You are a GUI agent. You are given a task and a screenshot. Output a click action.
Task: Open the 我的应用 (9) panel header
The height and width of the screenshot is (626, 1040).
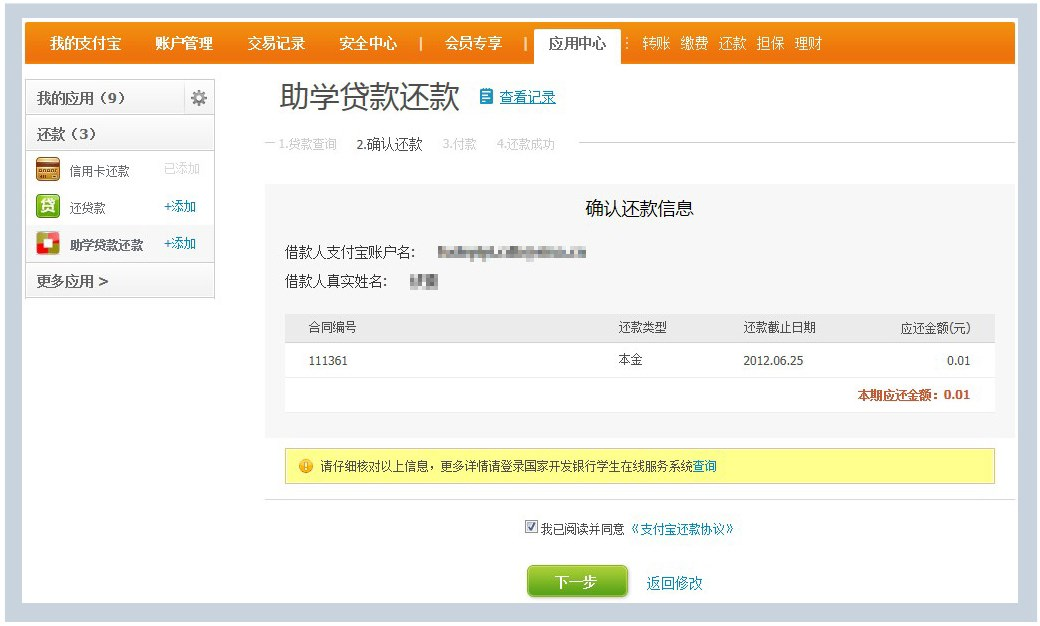(81, 98)
